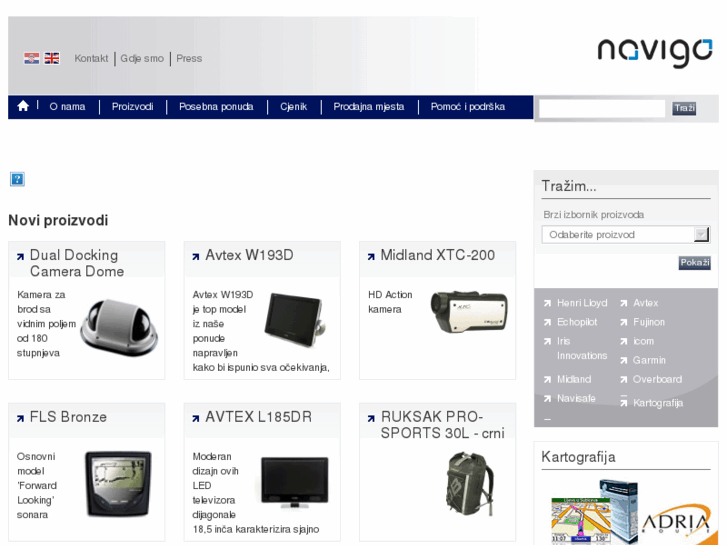Open Dual Docking Camera Dome product title
Image resolution: width=727 pixels, height=545 pixels.
point(77,263)
